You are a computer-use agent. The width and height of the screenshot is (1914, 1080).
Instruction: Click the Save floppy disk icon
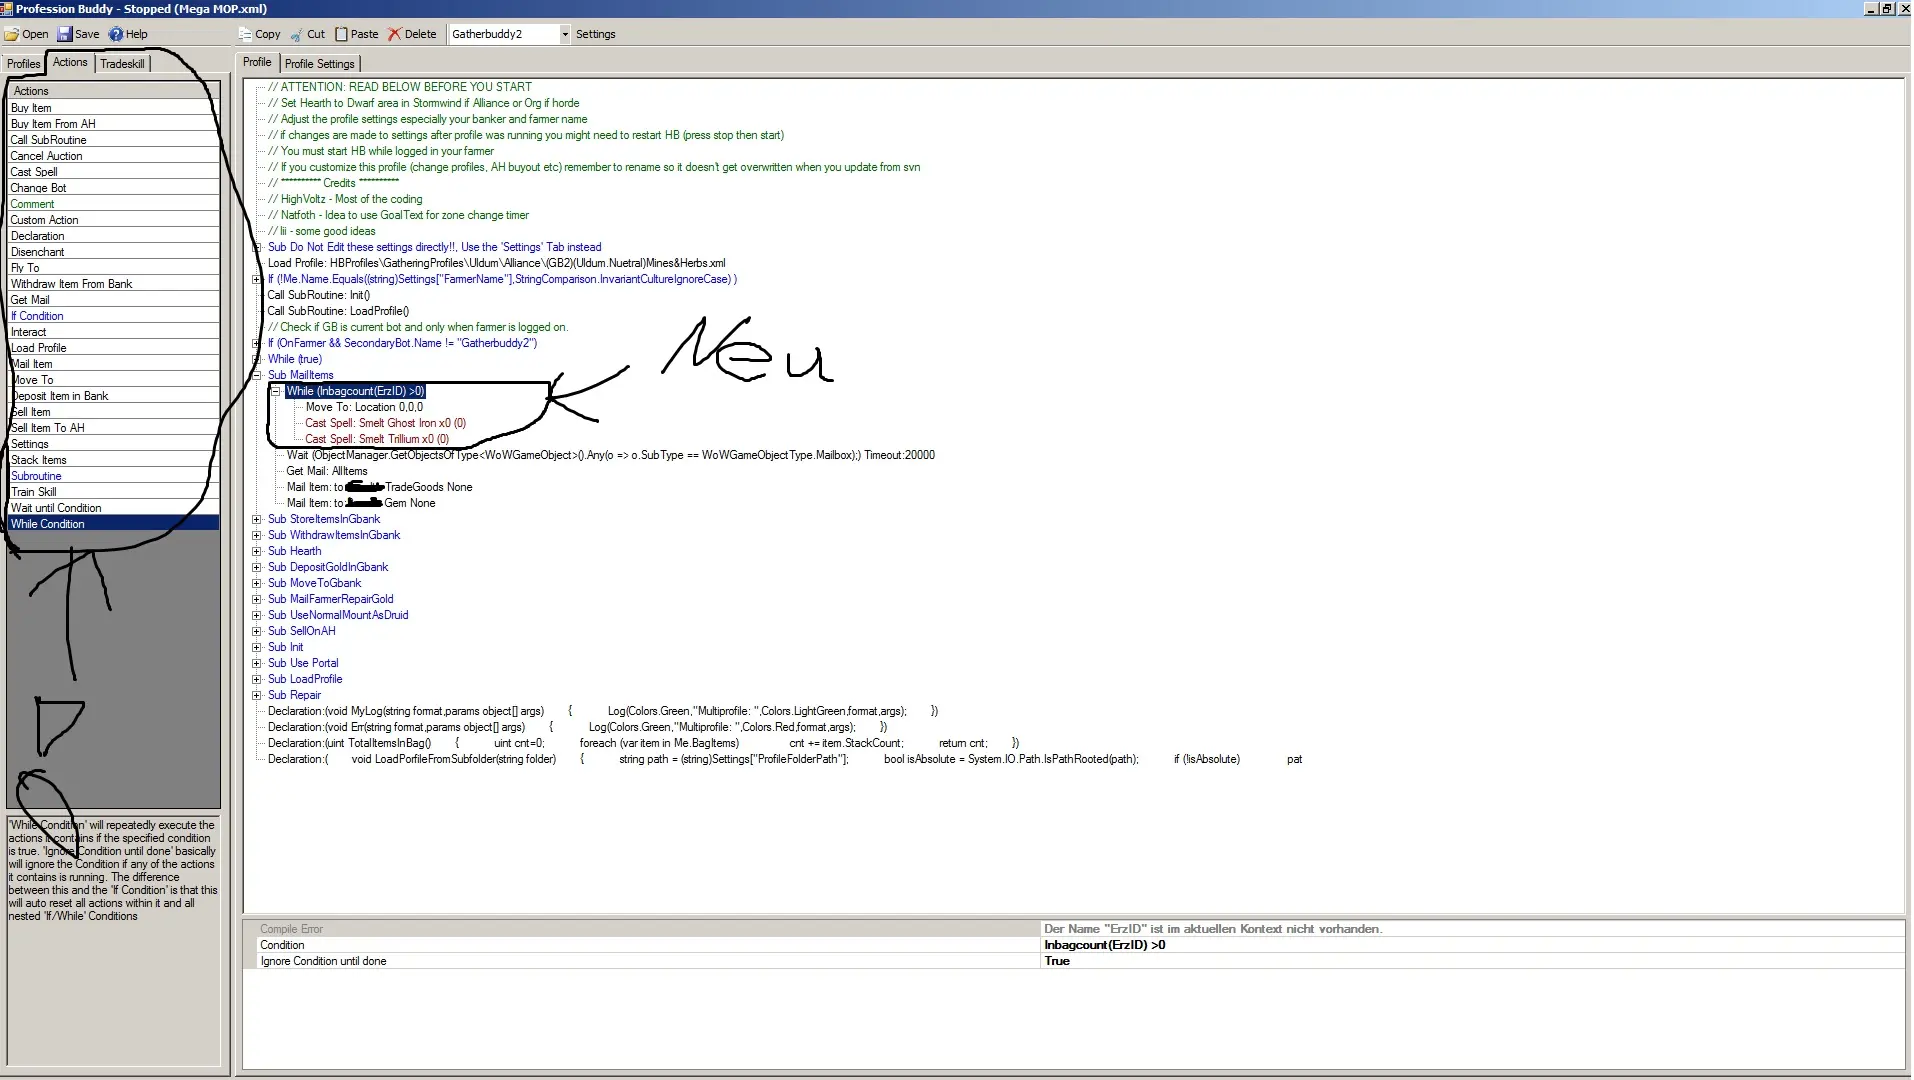(65, 34)
